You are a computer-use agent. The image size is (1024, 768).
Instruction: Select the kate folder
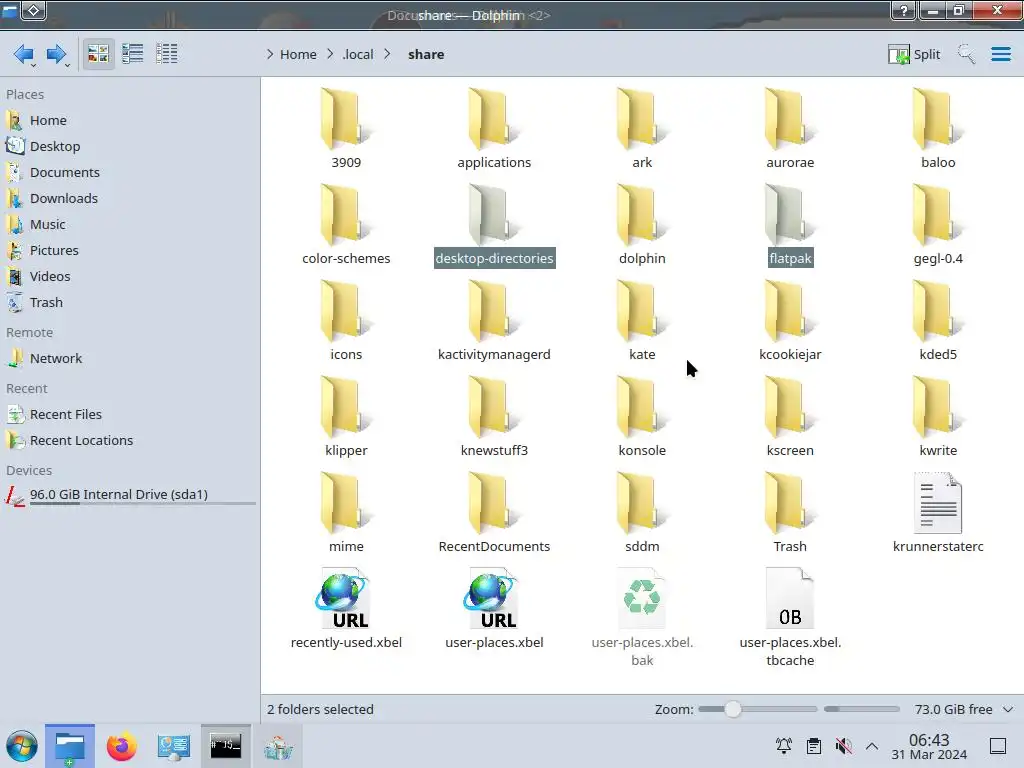pos(642,321)
